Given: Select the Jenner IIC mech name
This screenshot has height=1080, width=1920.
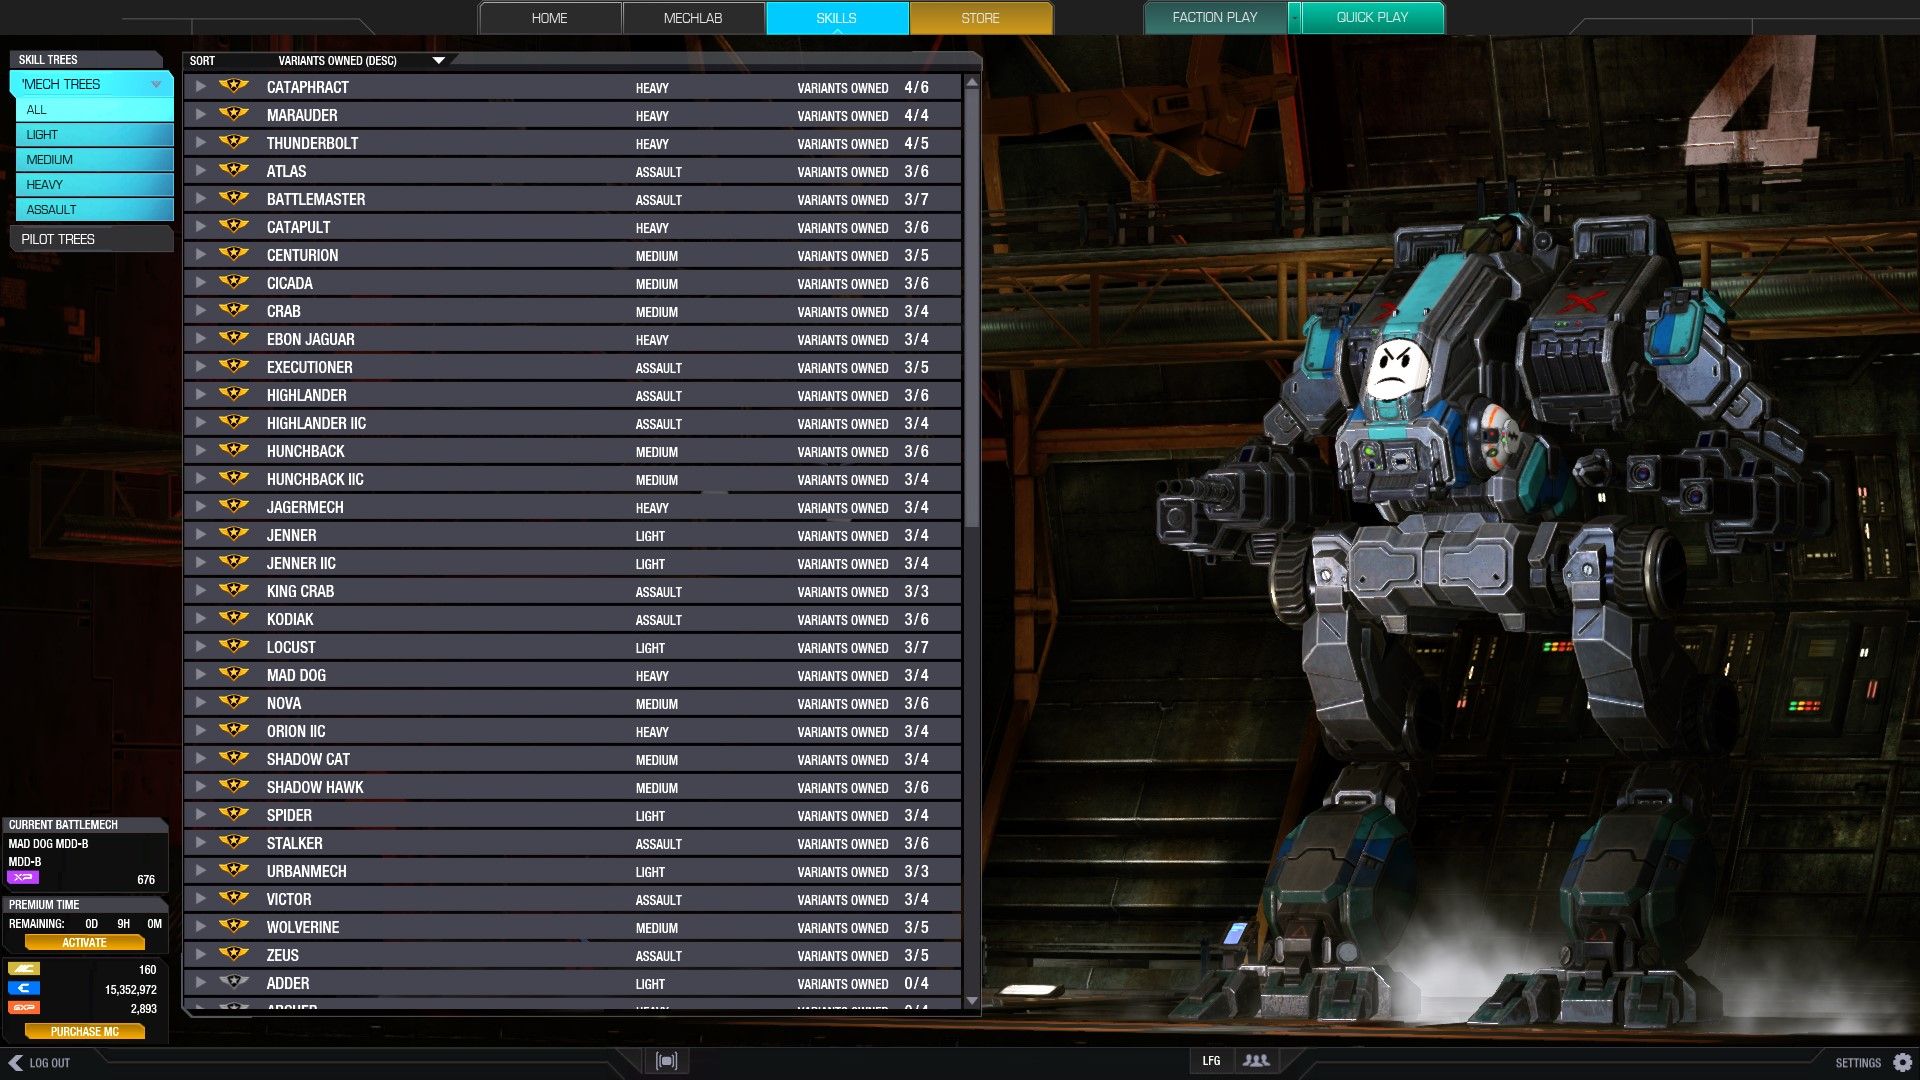Looking at the screenshot, I should [301, 563].
